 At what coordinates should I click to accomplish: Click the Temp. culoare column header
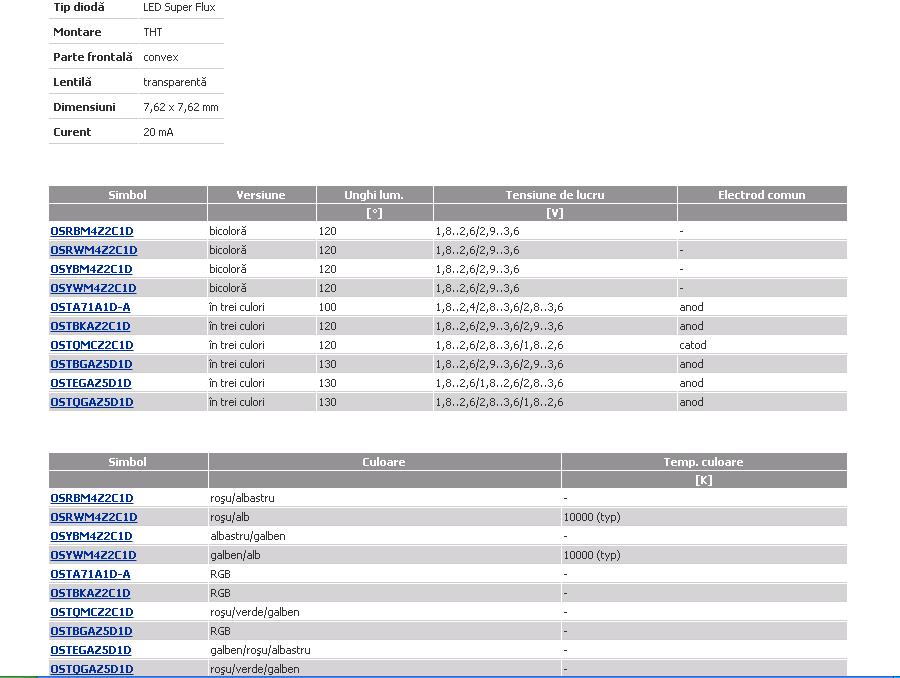point(704,462)
